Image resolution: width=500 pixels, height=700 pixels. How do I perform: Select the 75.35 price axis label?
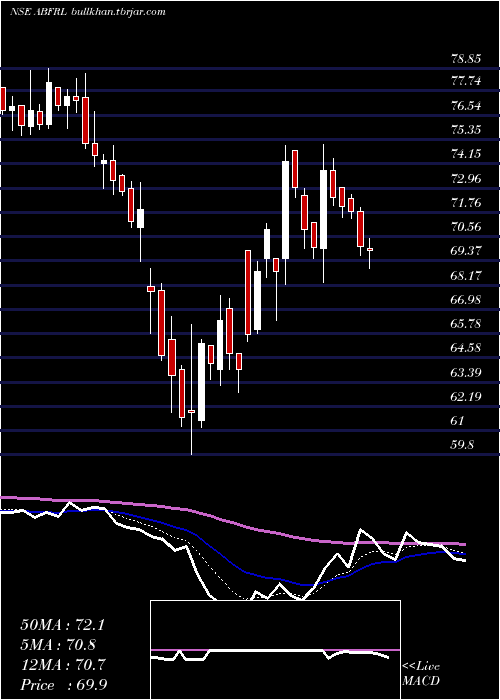[x=466, y=130]
